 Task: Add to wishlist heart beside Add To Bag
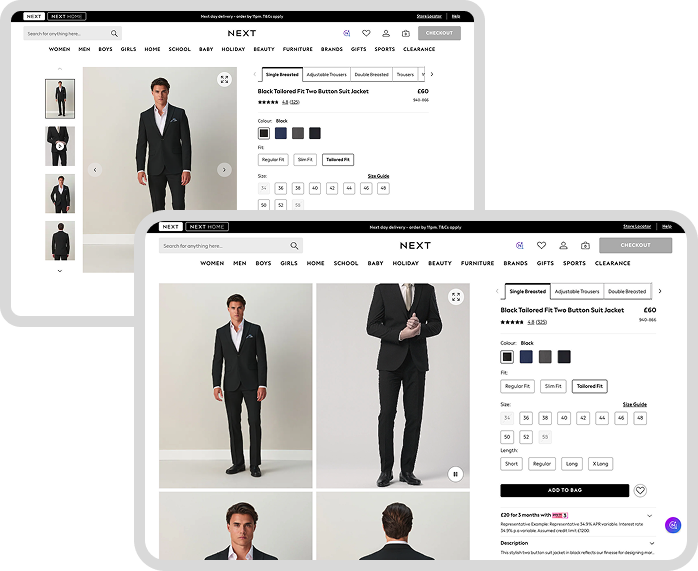[640, 490]
